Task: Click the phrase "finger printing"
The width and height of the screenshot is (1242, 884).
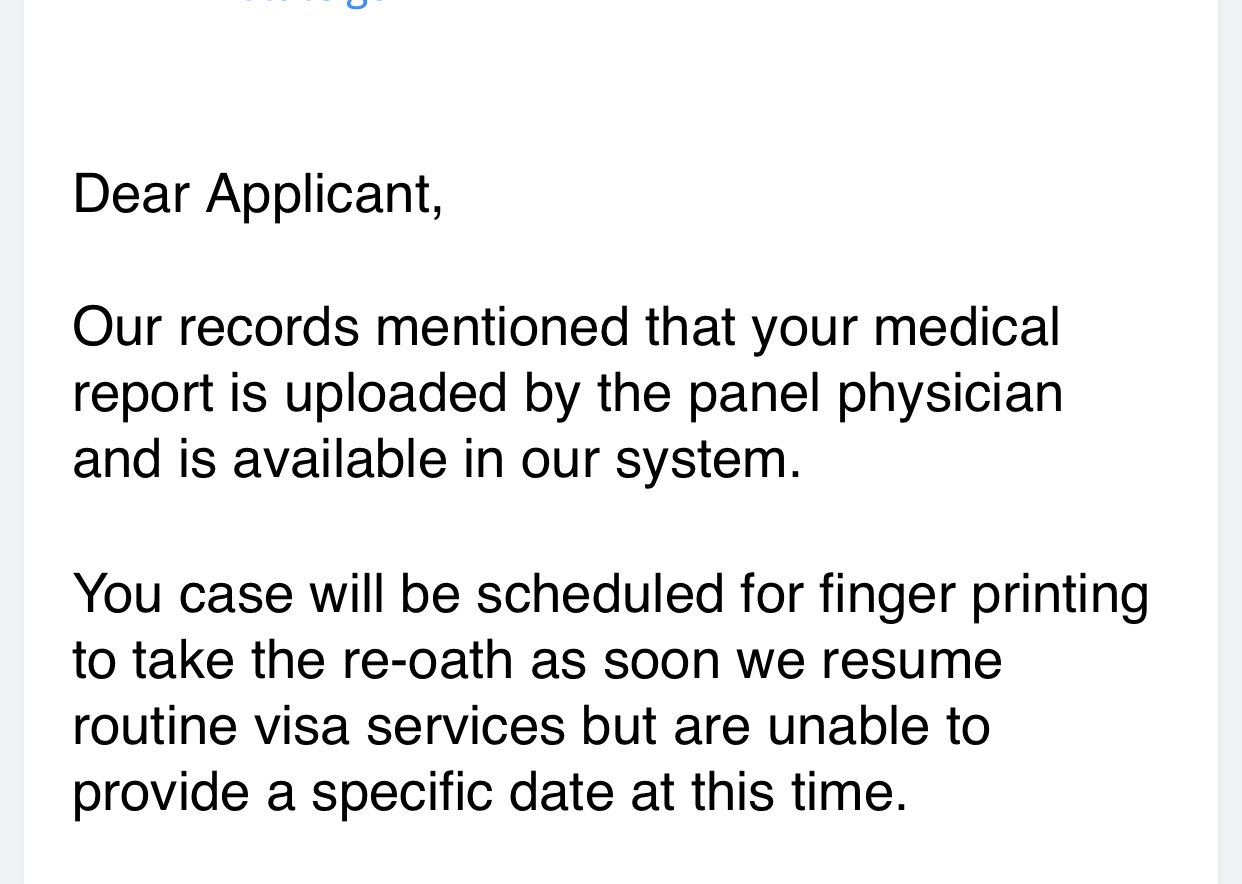Action: (983, 594)
